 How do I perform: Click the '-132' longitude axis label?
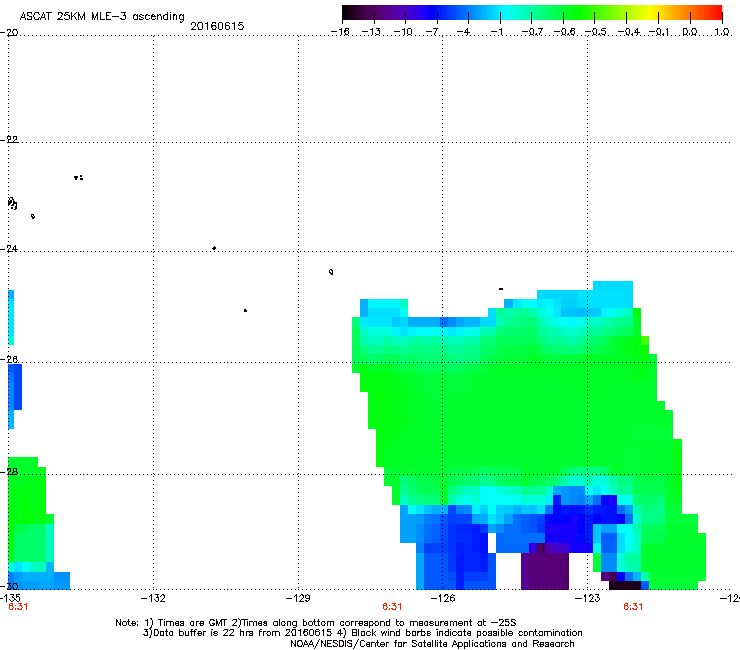tap(154, 598)
